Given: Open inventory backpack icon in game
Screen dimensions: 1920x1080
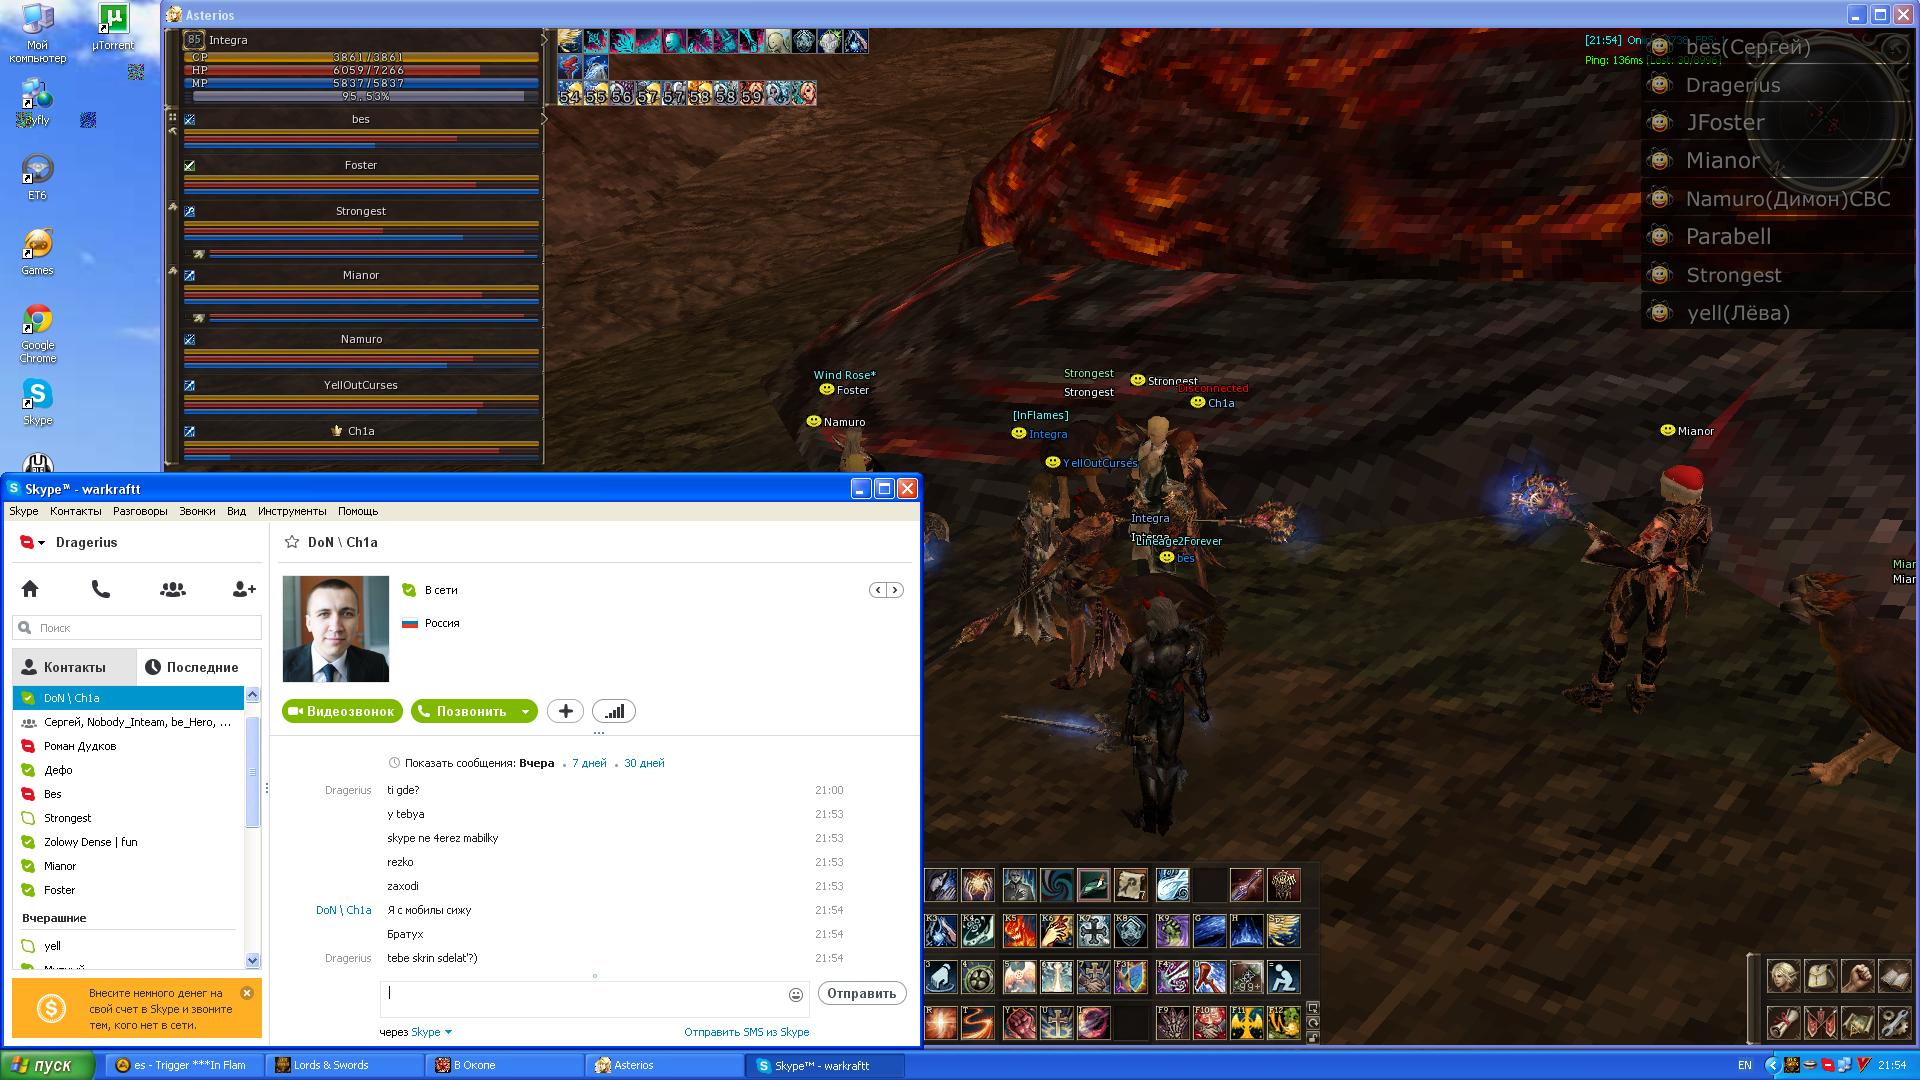Looking at the screenshot, I should coord(1820,976).
